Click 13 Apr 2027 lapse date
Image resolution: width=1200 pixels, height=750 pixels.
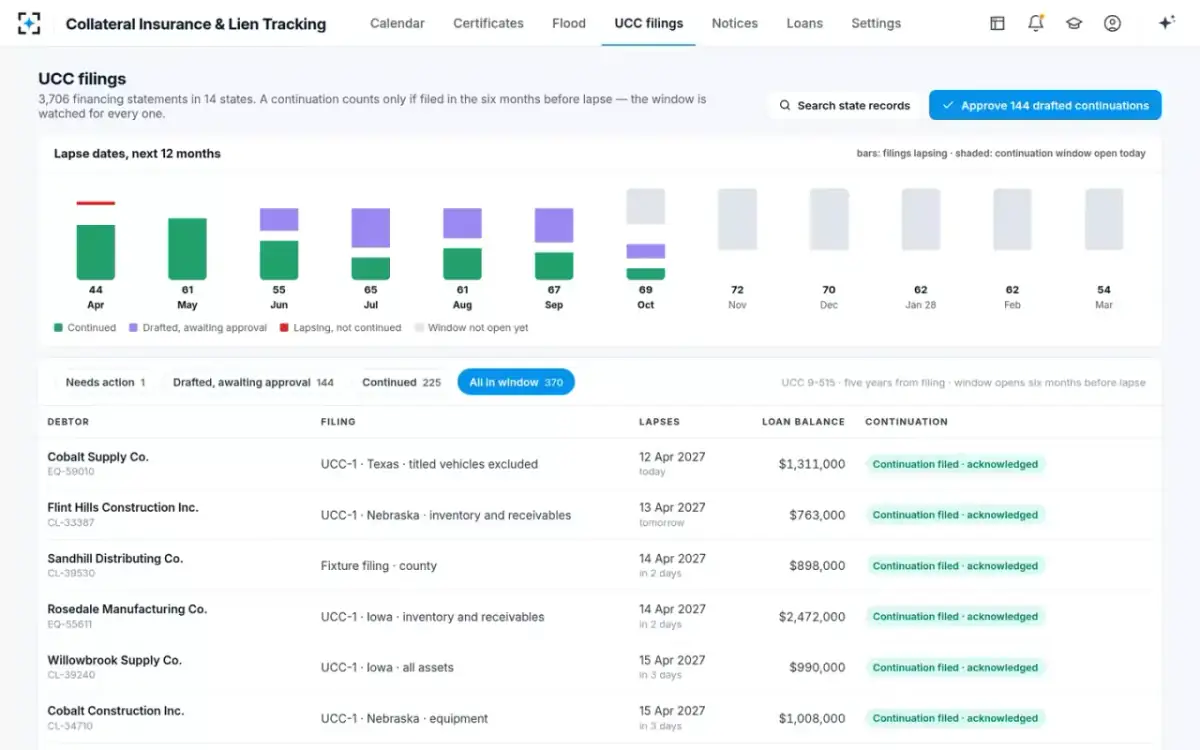[x=672, y=507]
